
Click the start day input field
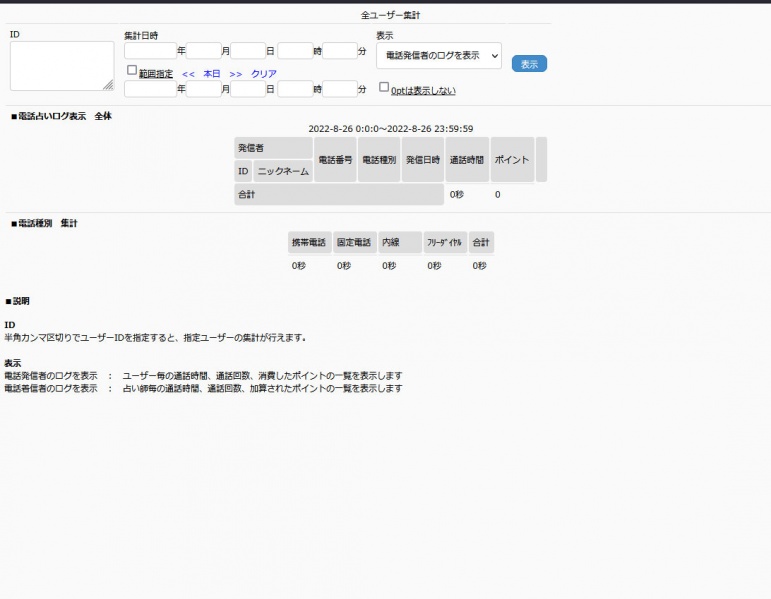[x=247, y=51]
